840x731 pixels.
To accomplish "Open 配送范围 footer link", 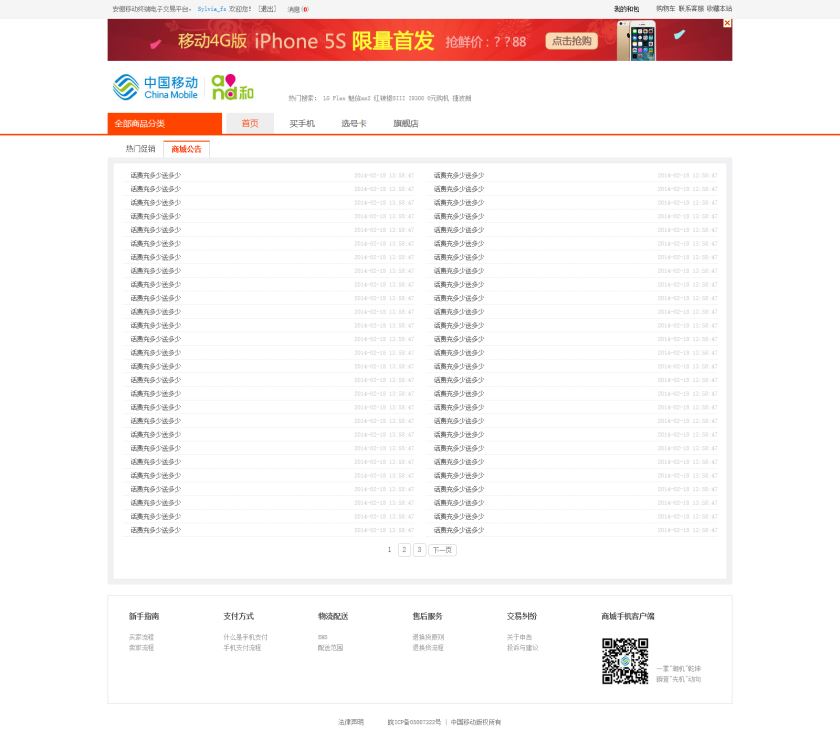I will [331, 647].
